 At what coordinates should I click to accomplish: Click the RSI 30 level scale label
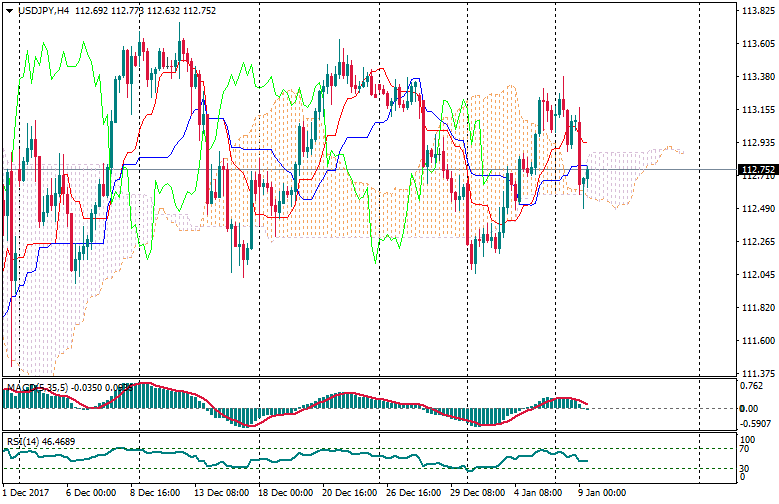745,468
